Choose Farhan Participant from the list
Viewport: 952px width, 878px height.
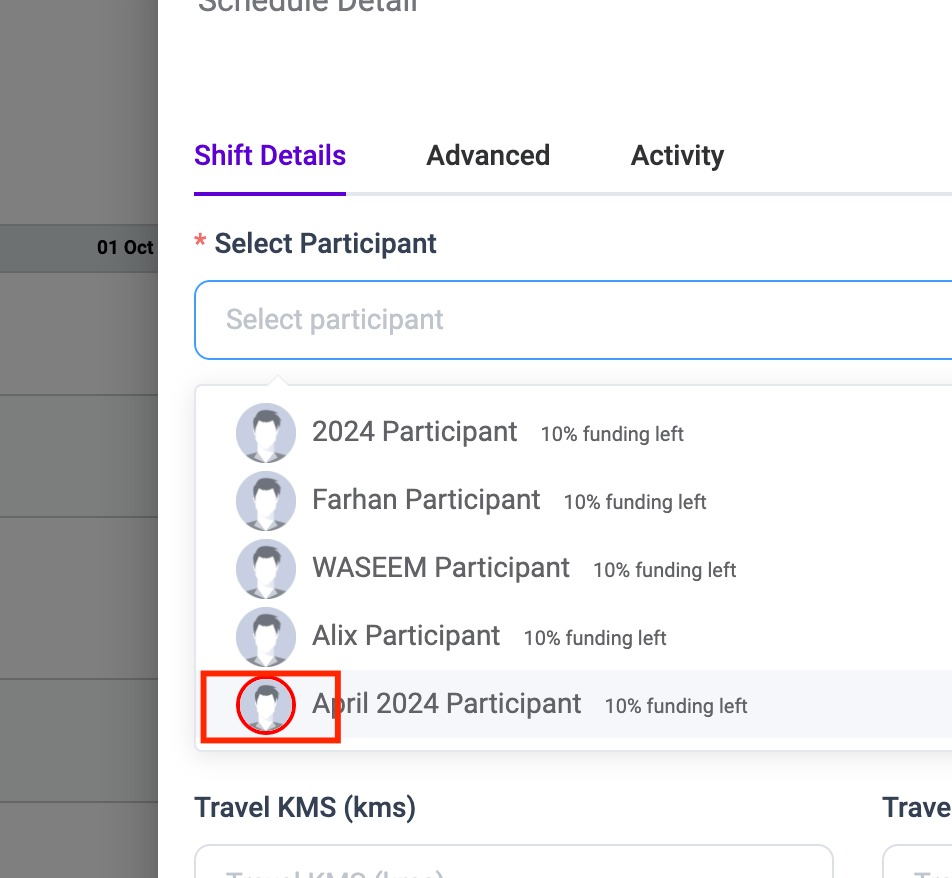point(573,501)
